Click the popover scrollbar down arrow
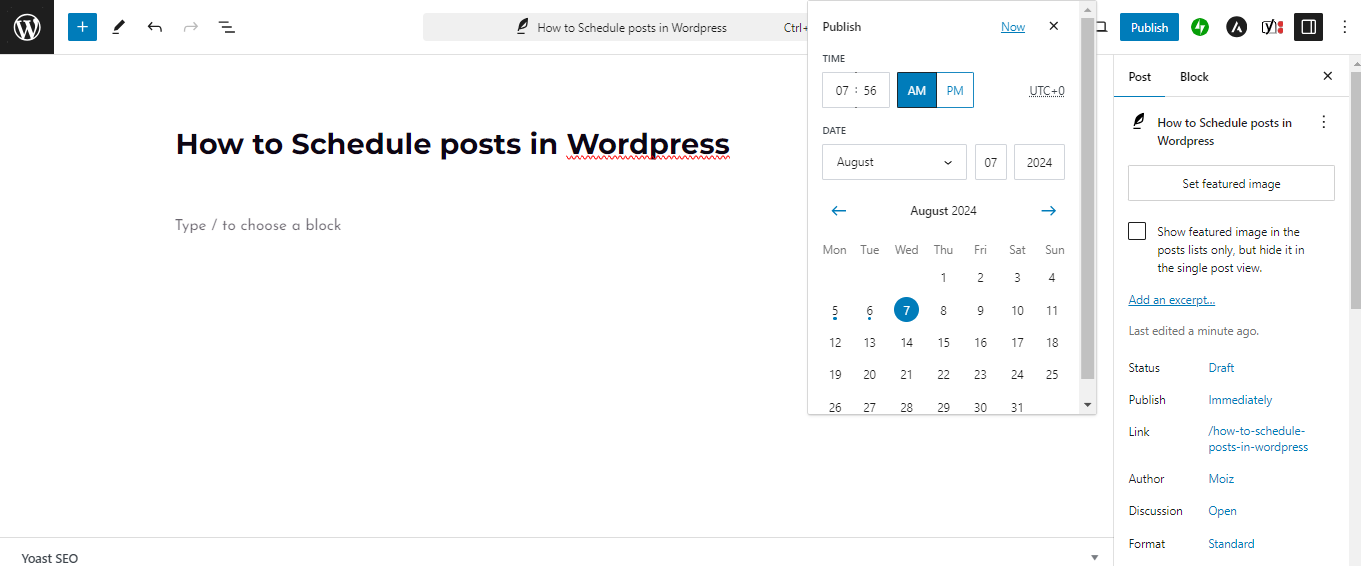Screen dimensions: 1361x566 [1088, 405]
